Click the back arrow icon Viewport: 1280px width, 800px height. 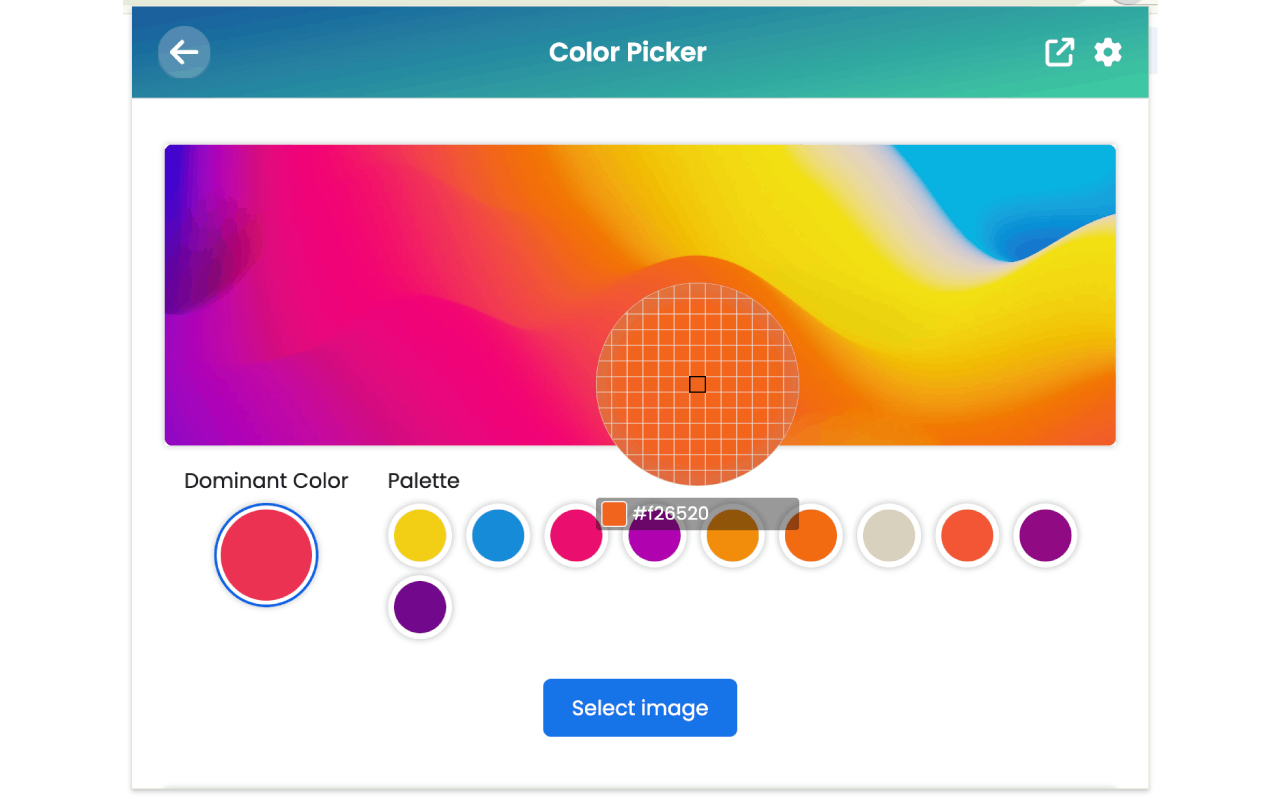[x=184, y=52]
